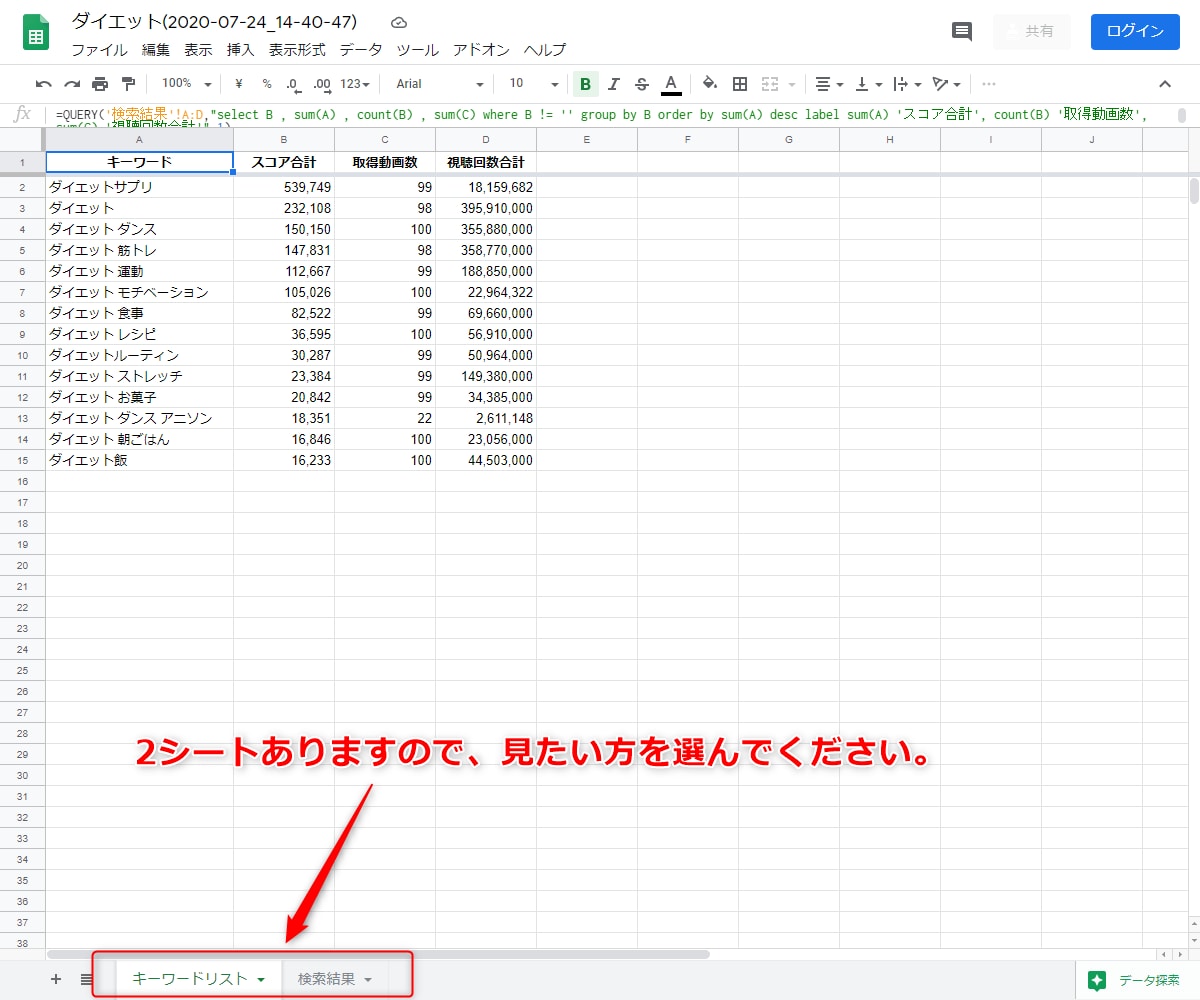Open the キーワードリスト tab dropdown arrow

[261, 980]
